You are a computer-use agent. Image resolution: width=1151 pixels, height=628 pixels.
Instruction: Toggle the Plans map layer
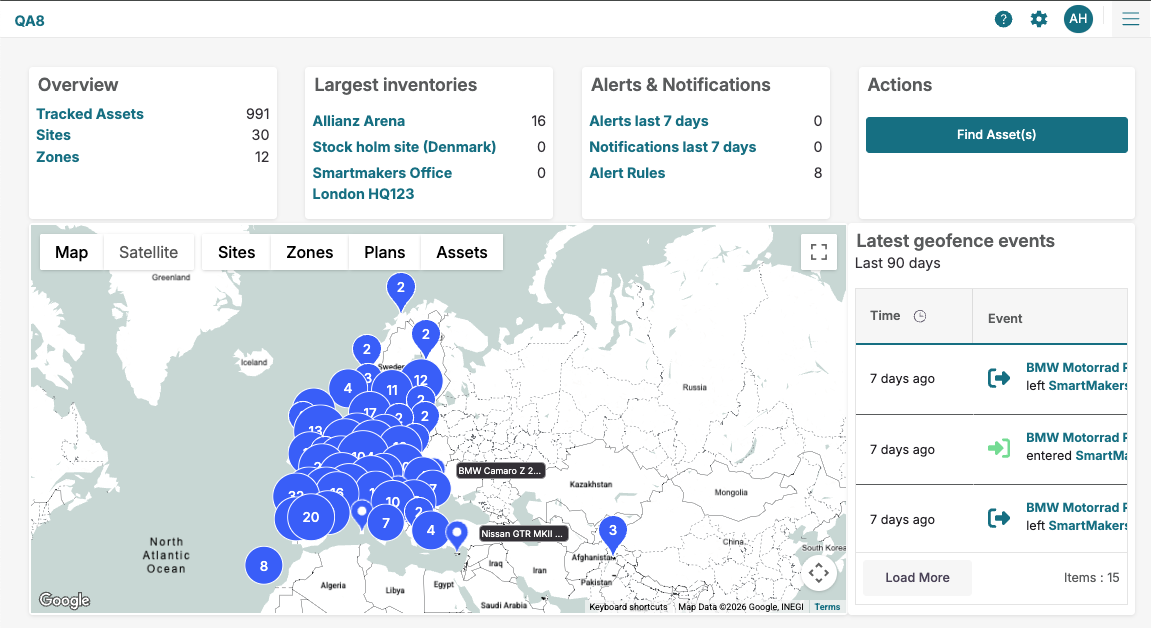pyautogui.click(x=385, y=252)
